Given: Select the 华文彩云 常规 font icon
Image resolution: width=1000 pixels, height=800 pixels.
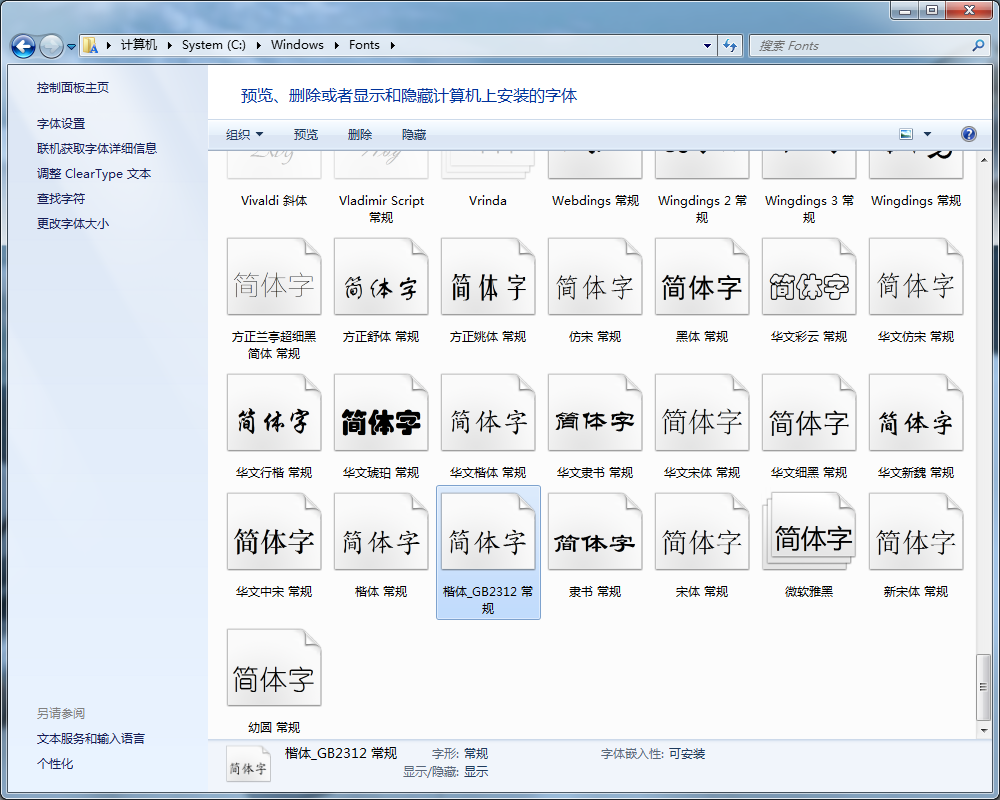Looking at the screenshot, I should tap(809, 277).
